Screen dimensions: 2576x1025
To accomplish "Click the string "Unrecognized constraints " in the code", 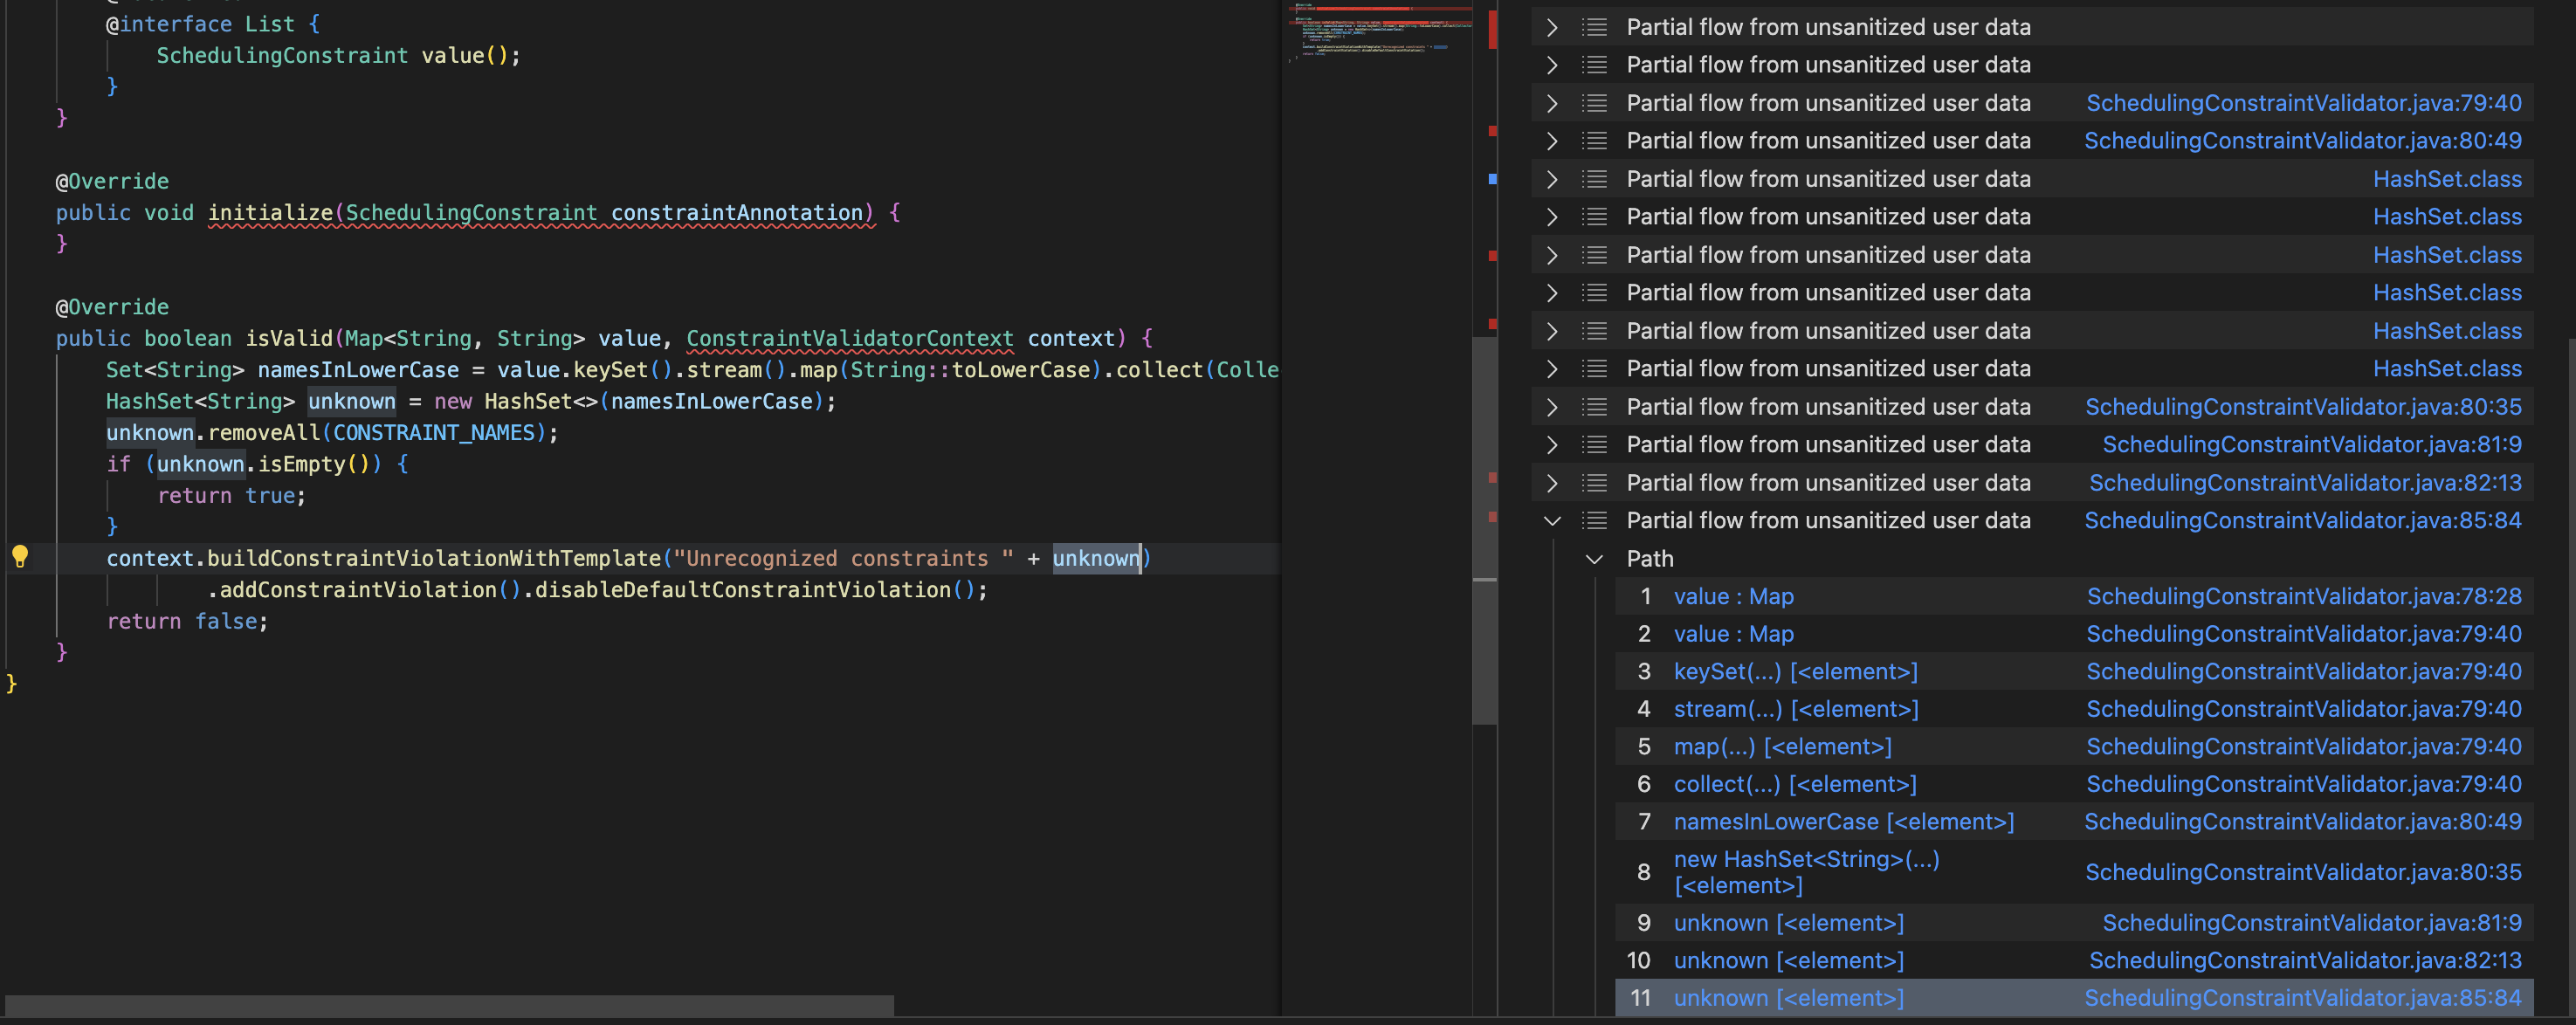I will point(843,559).
